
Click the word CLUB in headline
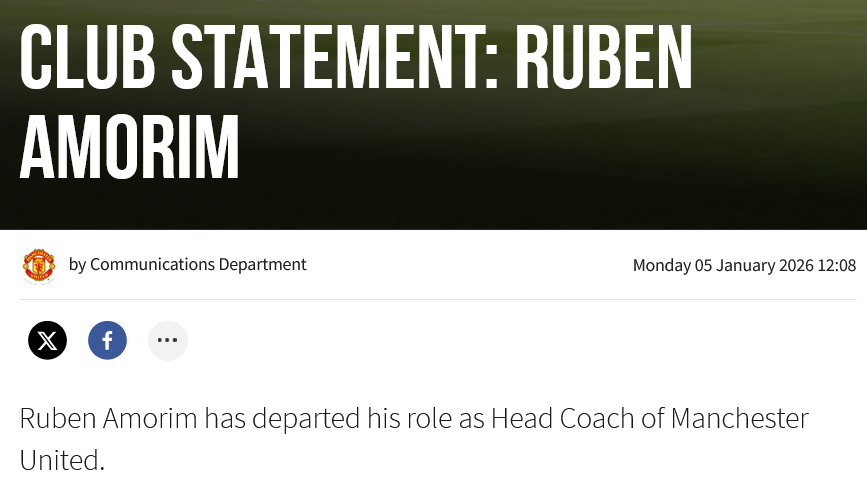87,58
